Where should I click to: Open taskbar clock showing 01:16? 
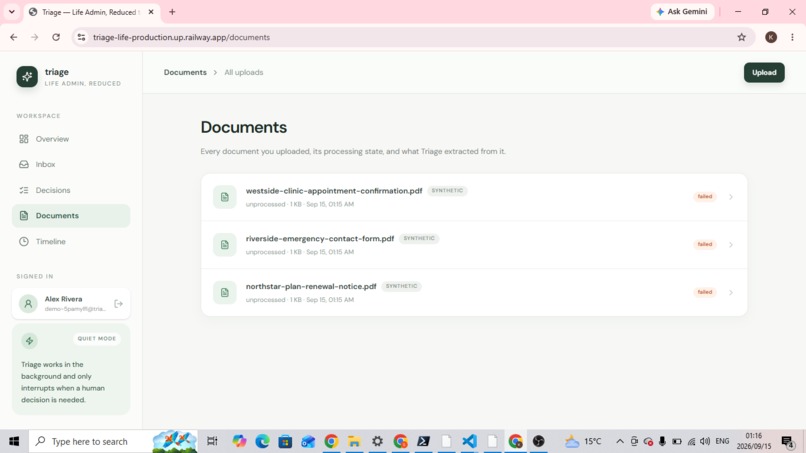tap(754, 441)
